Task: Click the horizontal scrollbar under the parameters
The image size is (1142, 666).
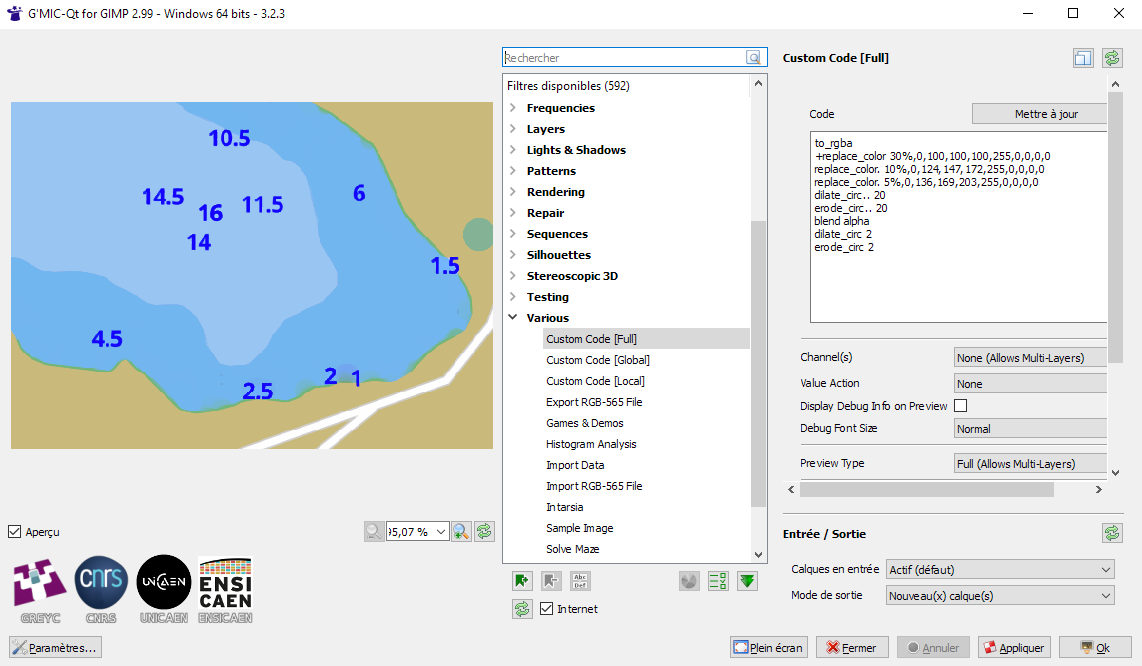Action: tap(926, 490)
